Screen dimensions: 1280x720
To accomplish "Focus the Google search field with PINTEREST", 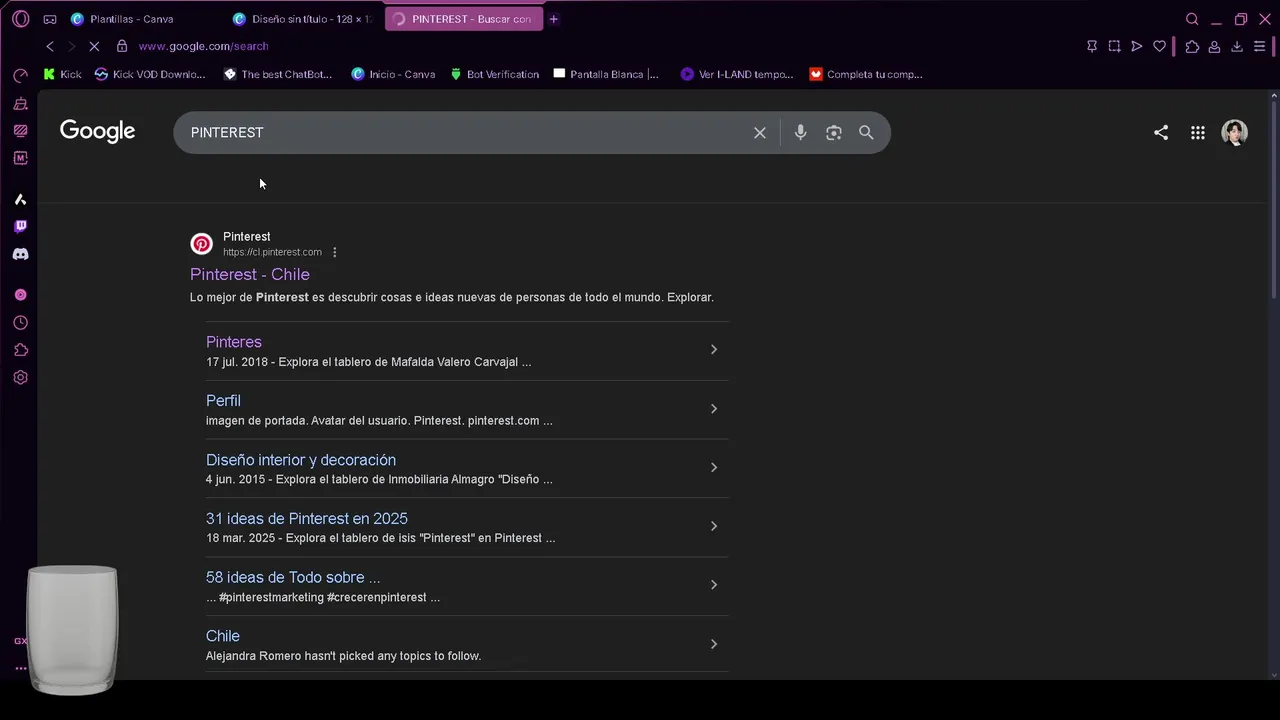I will pos(465,132).
